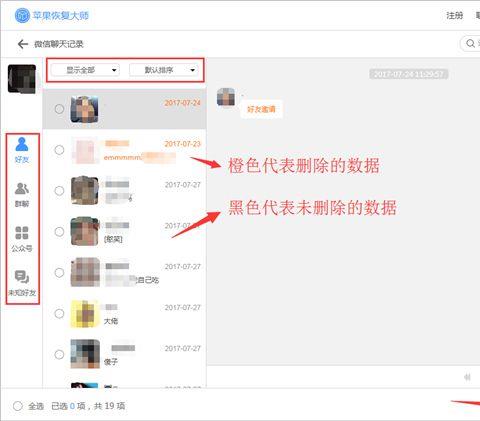This screenshot has height=421, width=480.
Task: Select radio for the 大佬 chat row
Action: click(59, 314)
